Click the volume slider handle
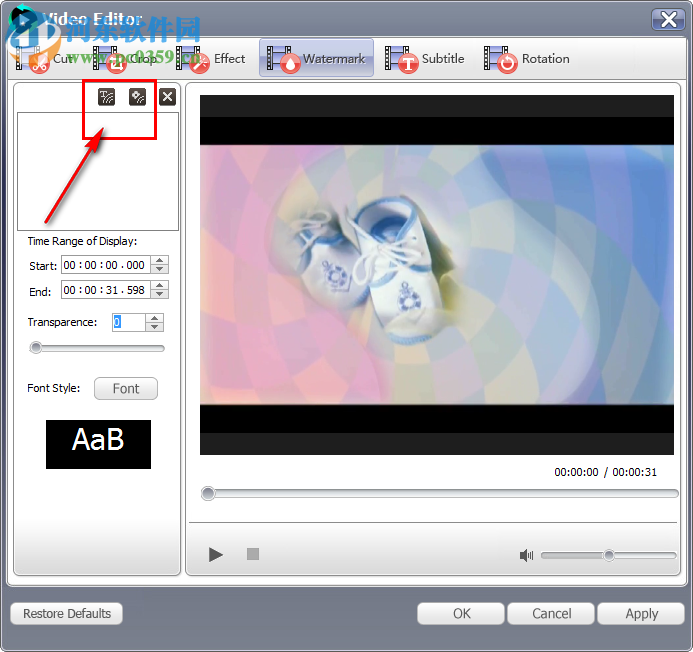693x652 pixels. point(609,555)
